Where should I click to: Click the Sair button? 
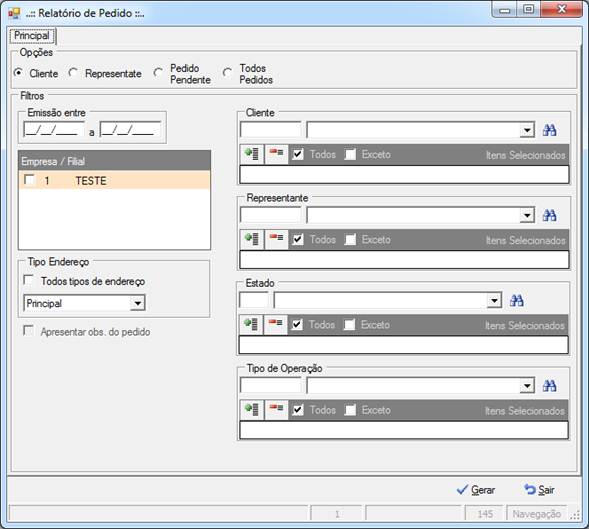tap(539, 490)
